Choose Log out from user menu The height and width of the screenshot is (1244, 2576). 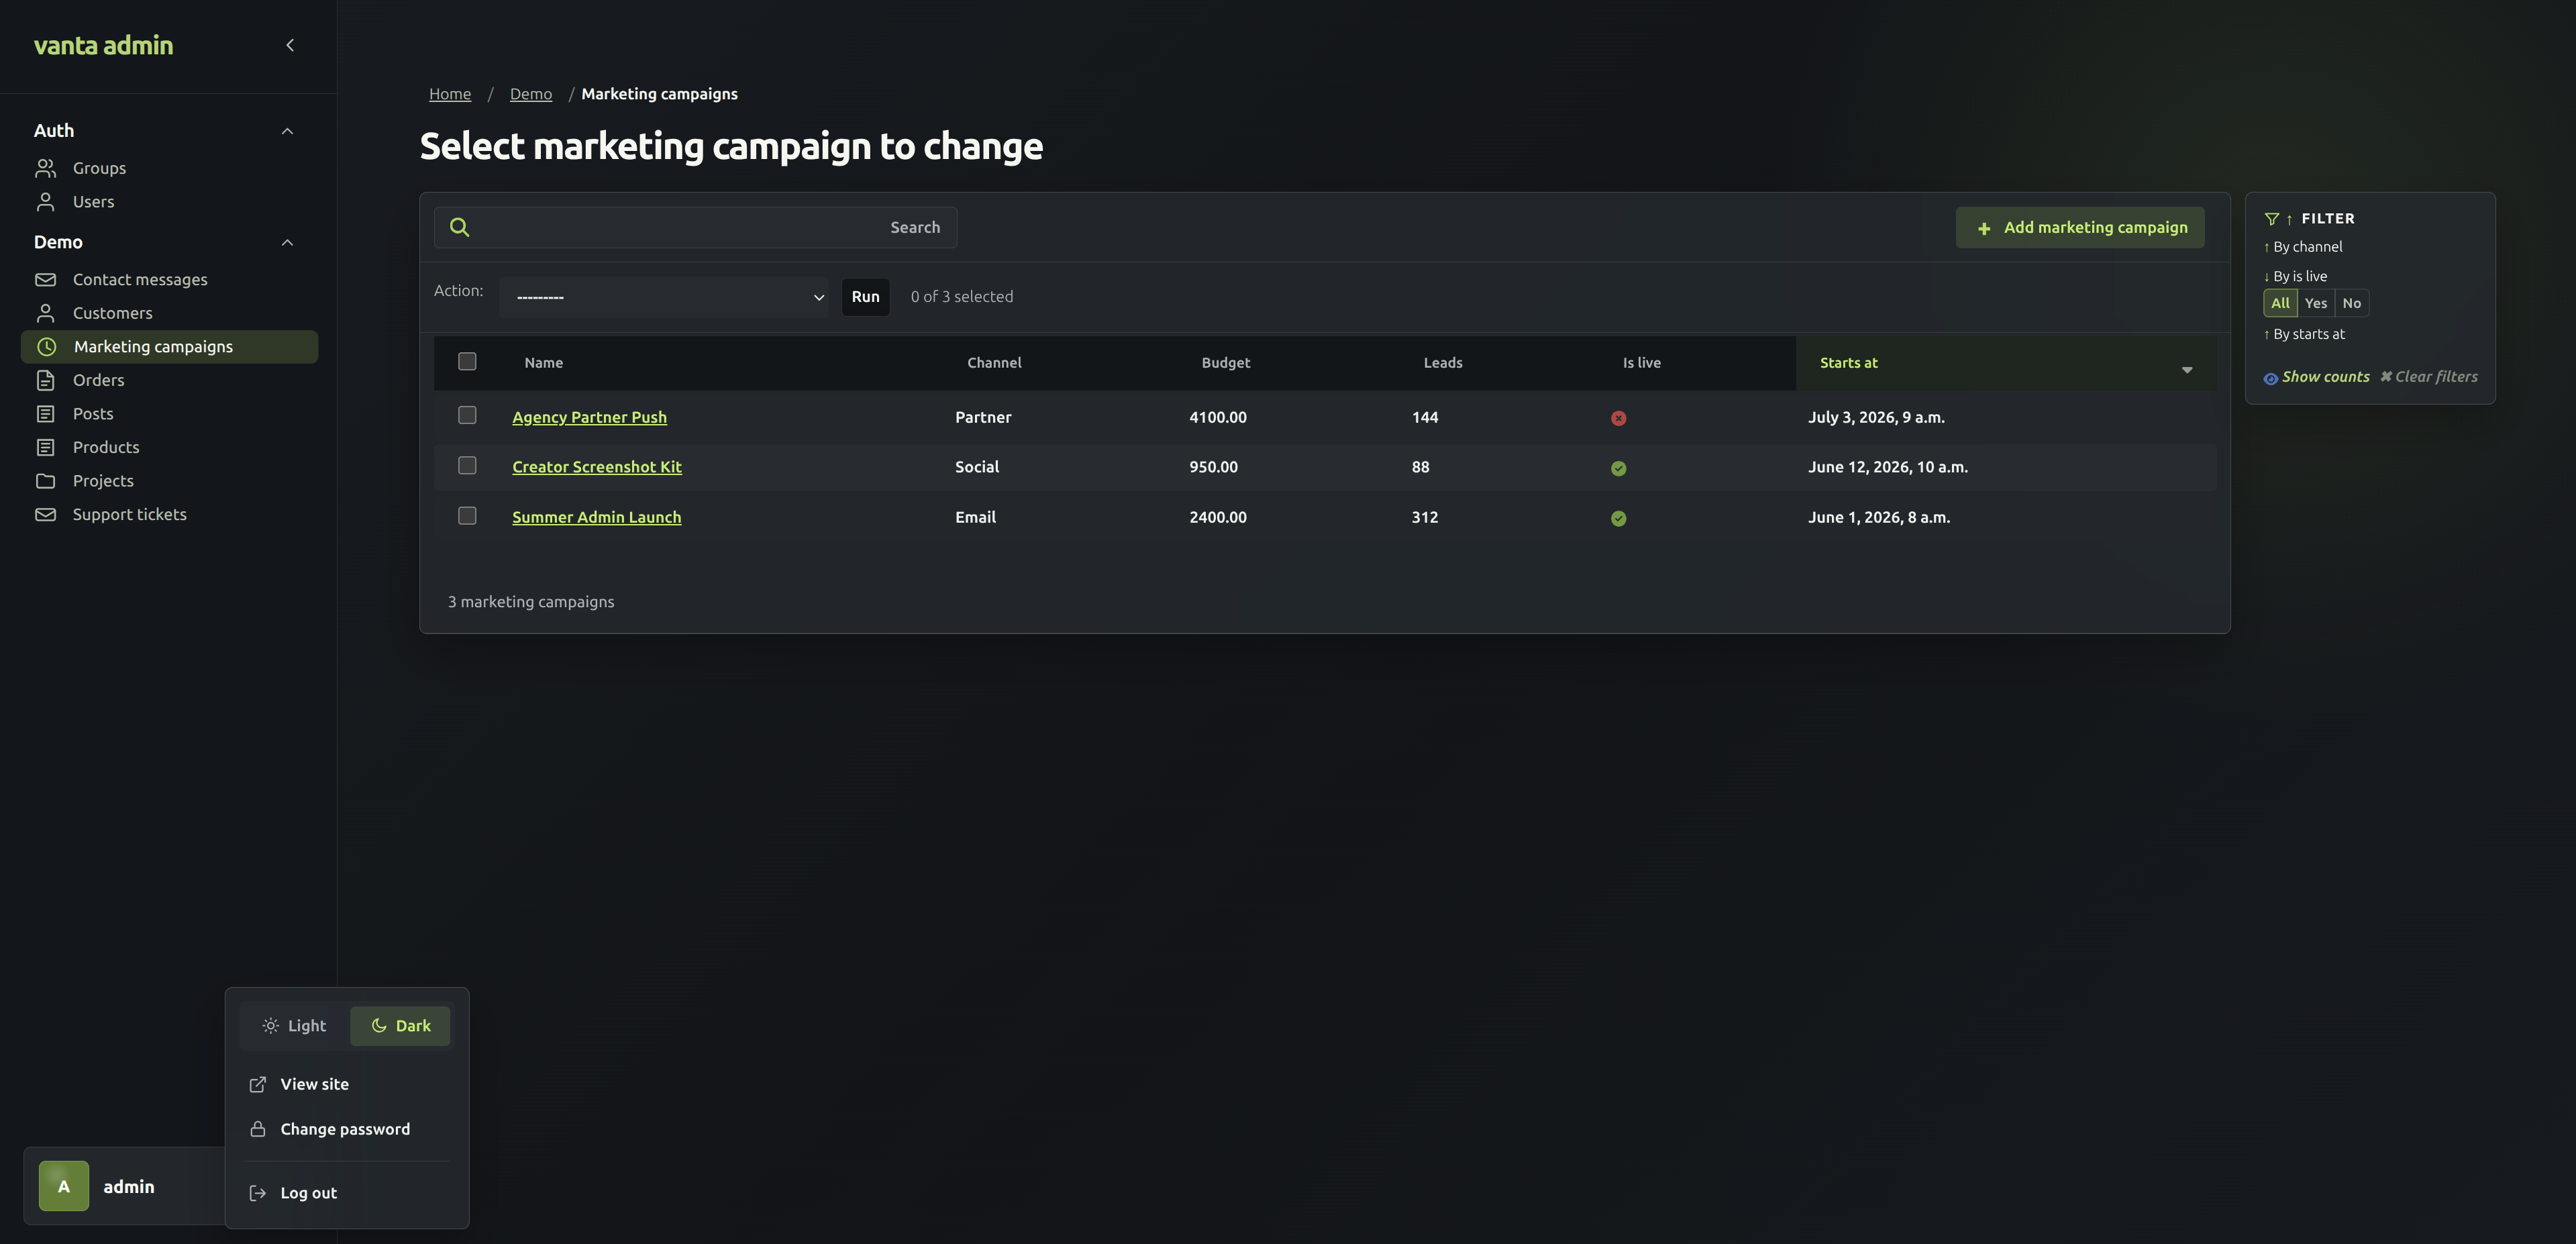(x=347, y=1193)
